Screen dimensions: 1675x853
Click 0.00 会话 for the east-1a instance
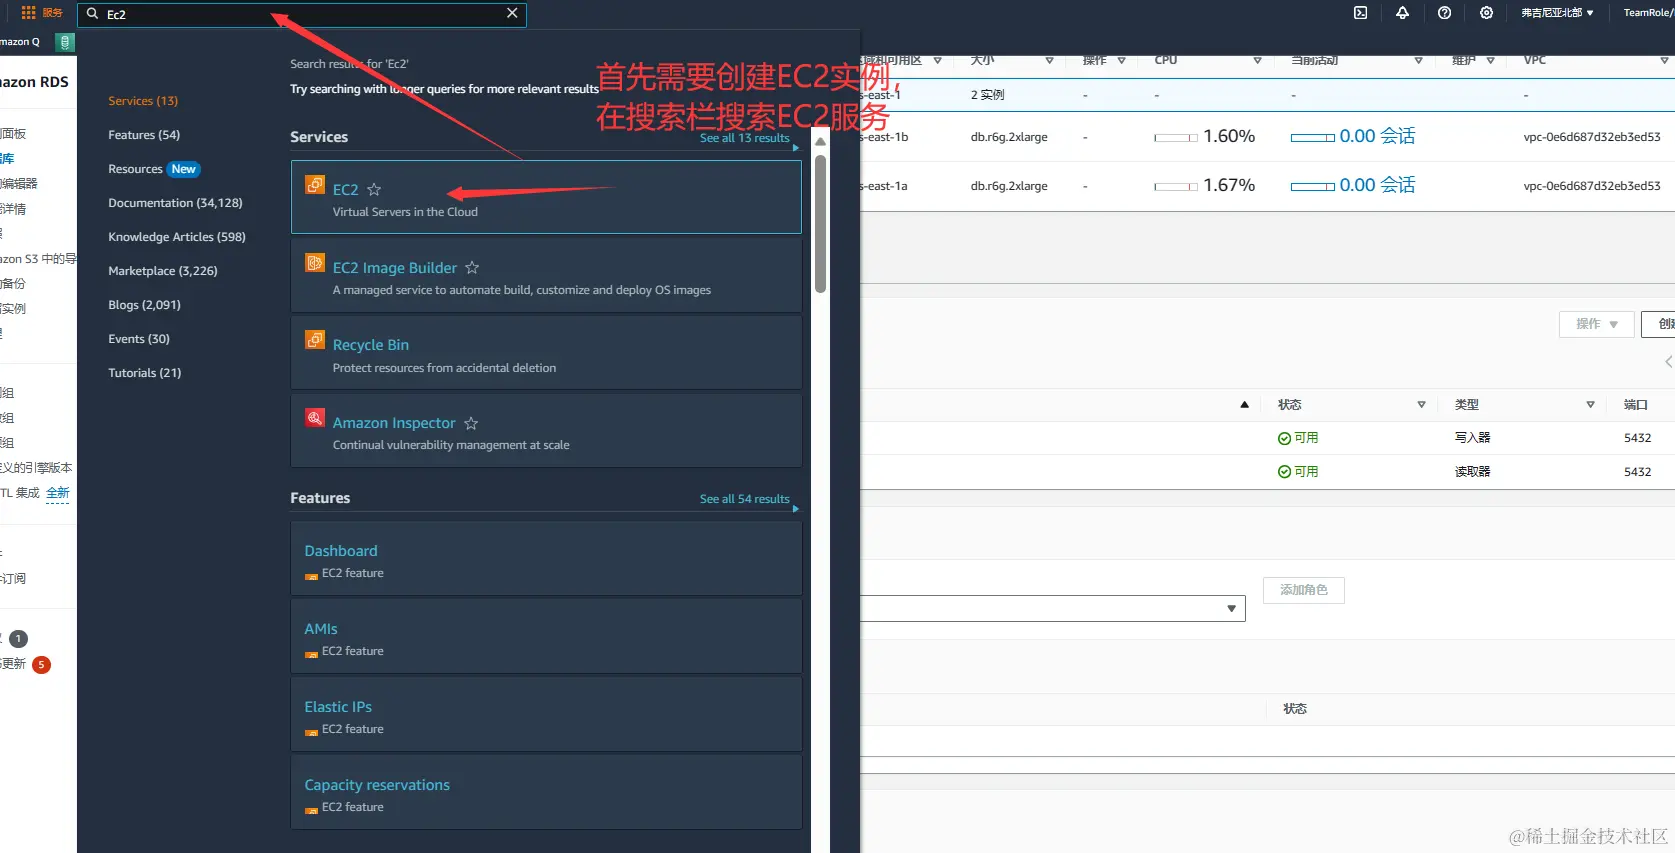coord(1377,185)
